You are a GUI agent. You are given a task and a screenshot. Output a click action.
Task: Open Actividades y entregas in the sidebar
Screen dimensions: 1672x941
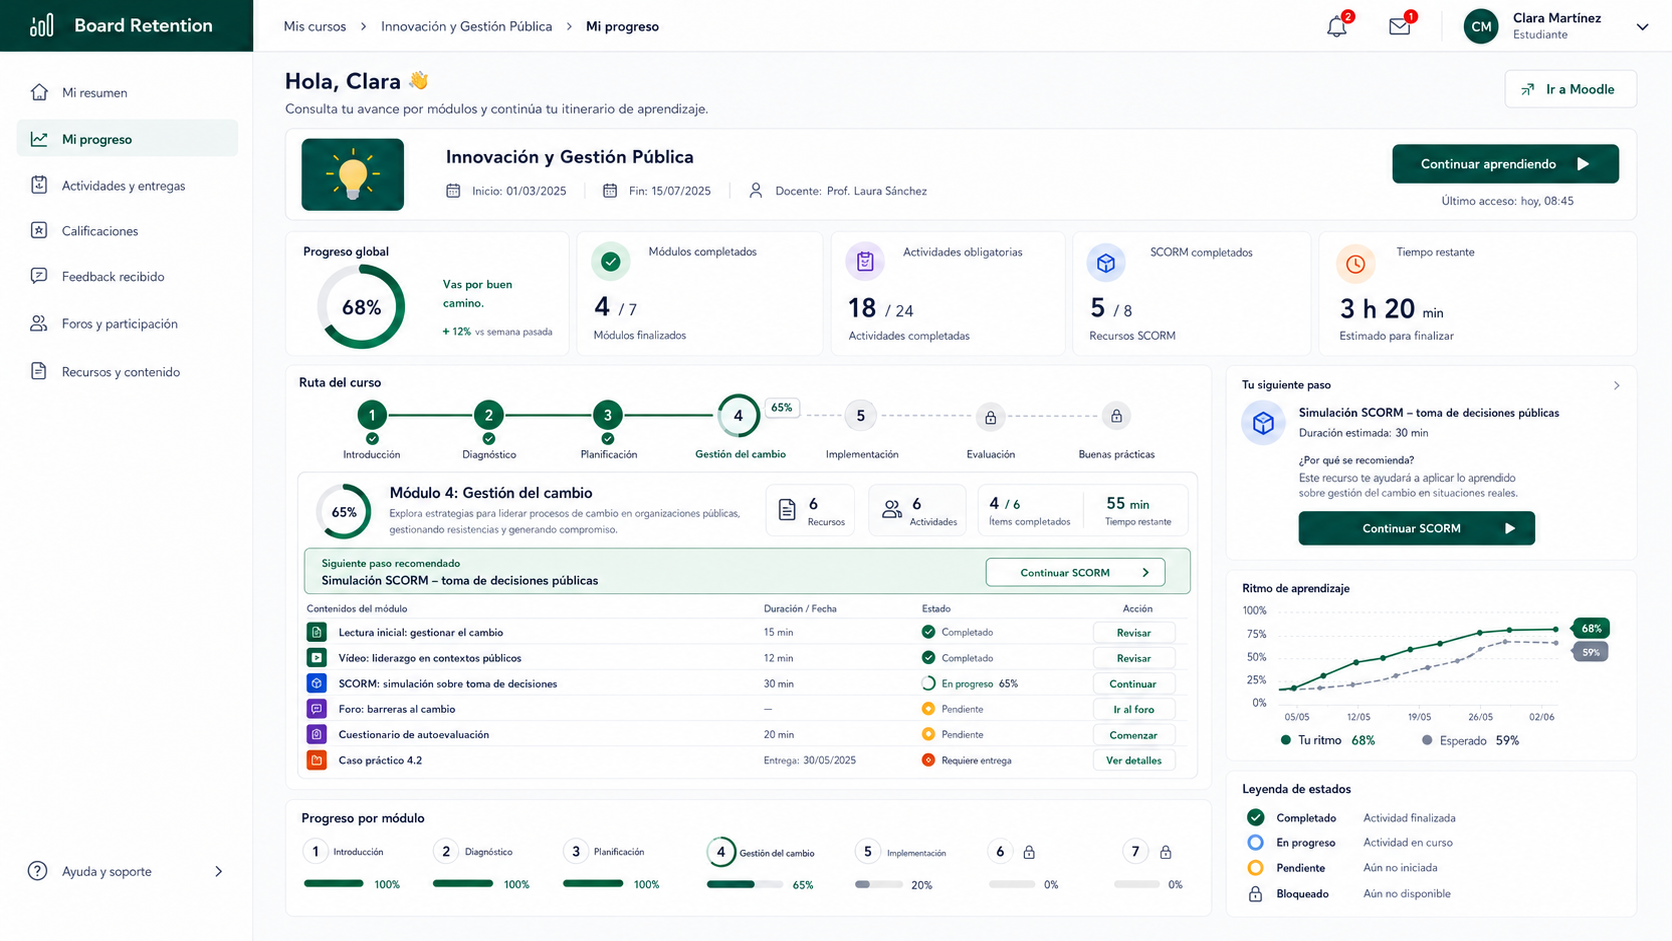pos(127,185)
